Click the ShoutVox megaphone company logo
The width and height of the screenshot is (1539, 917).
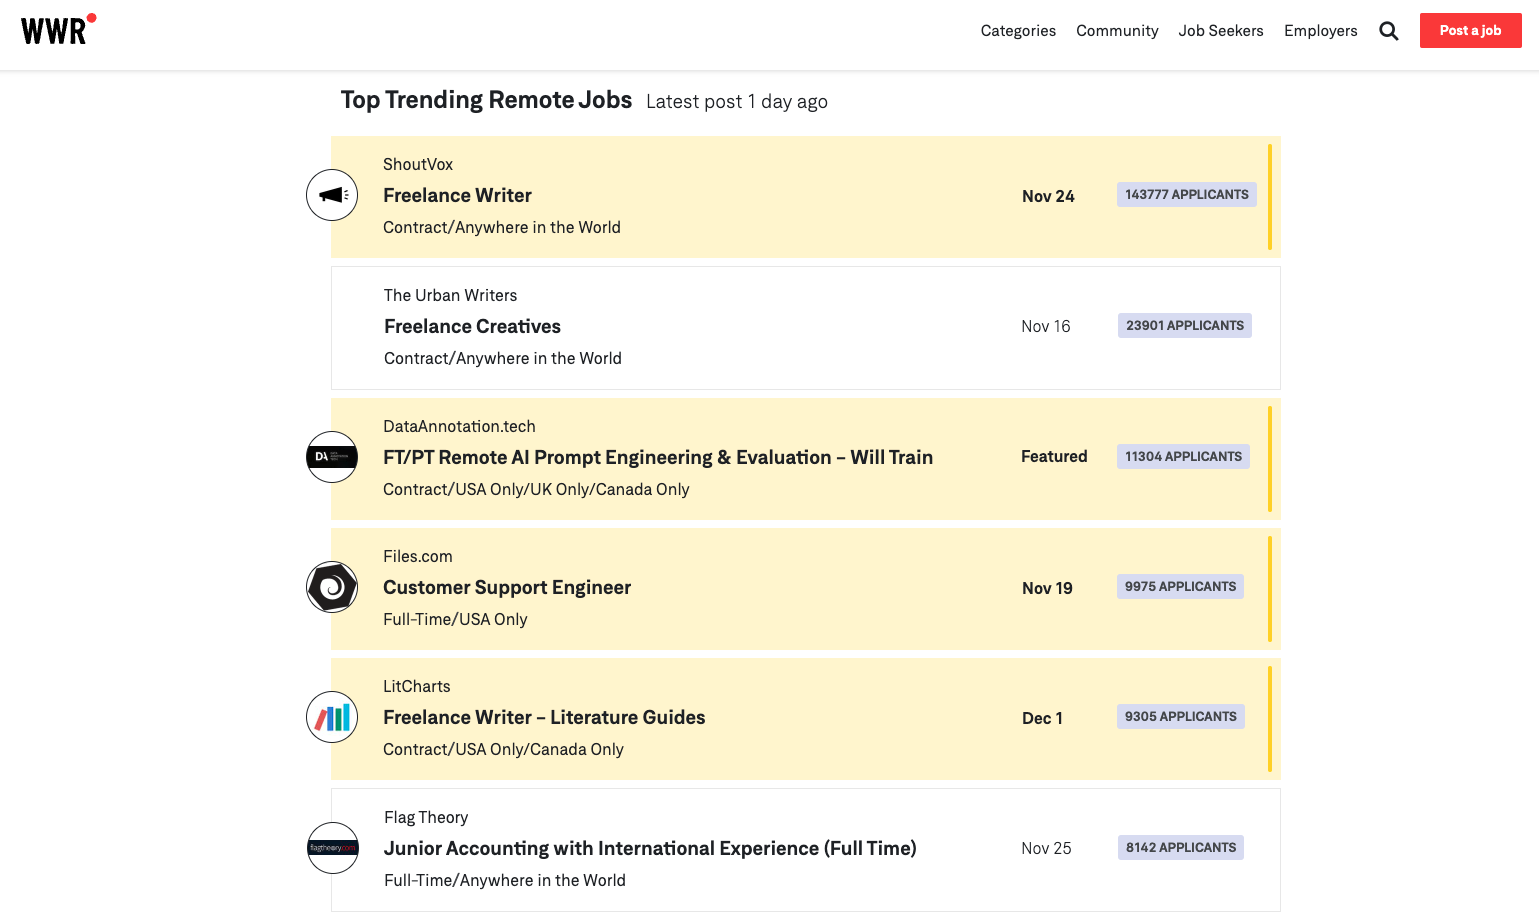331,194
